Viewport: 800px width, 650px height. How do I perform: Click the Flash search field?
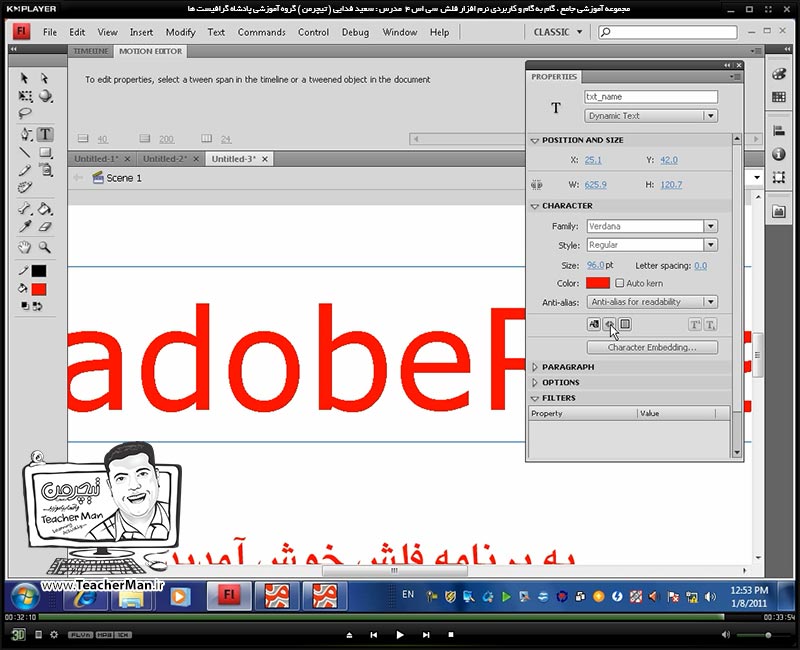point(667,32)
